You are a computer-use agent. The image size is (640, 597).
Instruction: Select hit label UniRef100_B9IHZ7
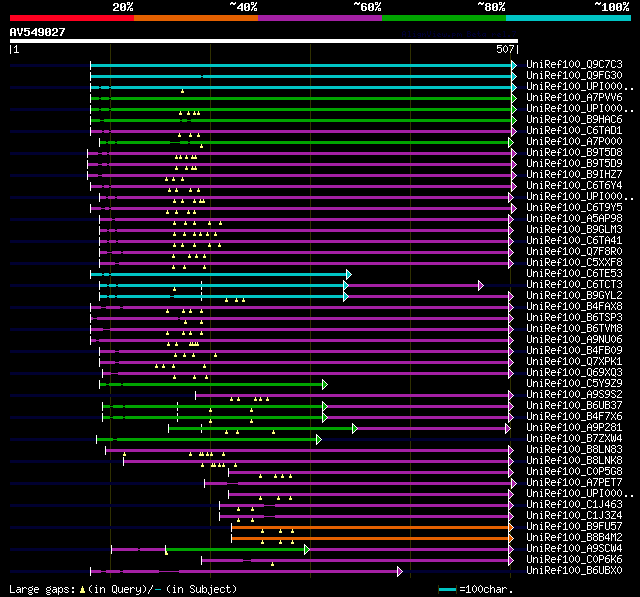click(574, 175)
